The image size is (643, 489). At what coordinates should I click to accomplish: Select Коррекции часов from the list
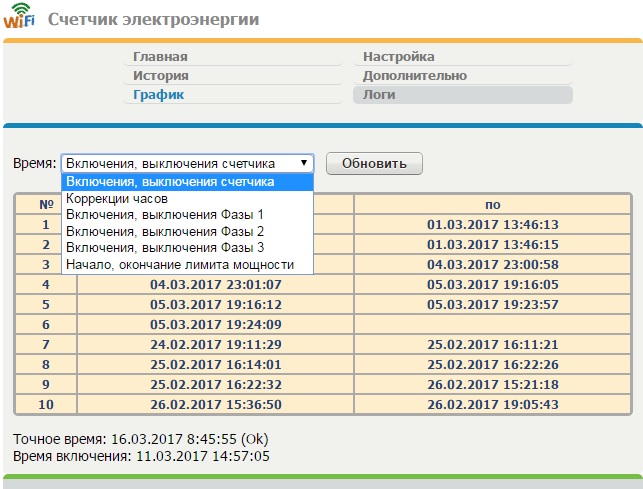[116, 199]
